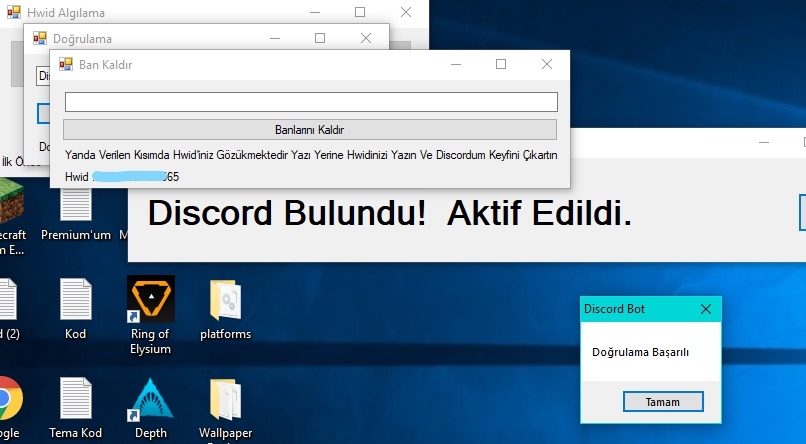
Task: Close the Ban Kaldır window
Action: (547, 64)
